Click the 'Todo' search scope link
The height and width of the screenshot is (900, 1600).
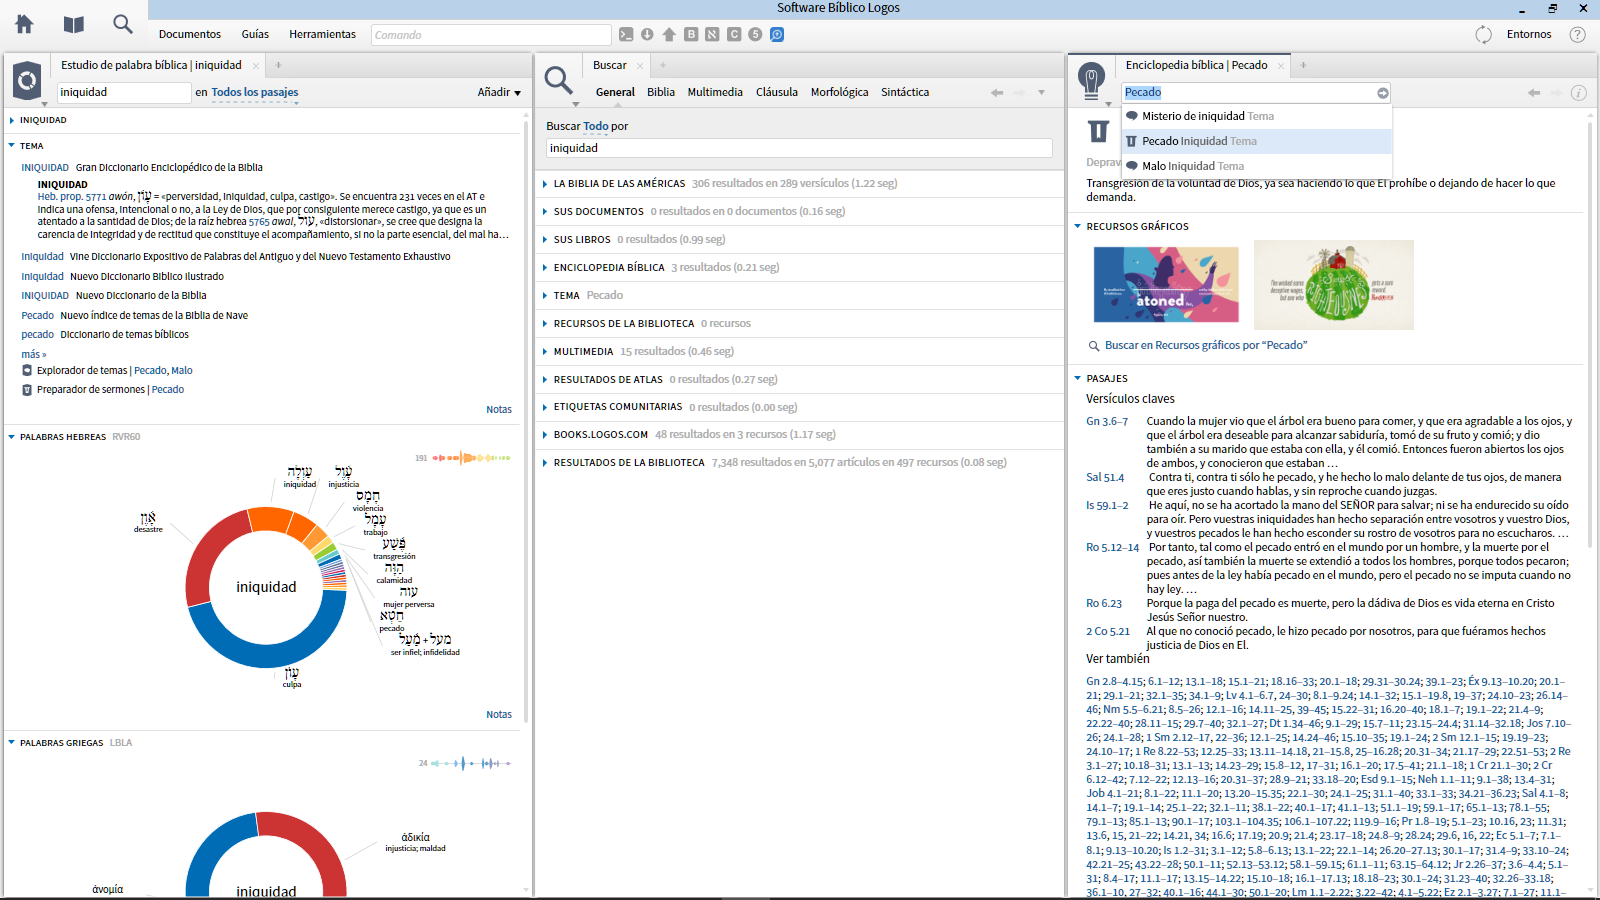tap(596, 126)
